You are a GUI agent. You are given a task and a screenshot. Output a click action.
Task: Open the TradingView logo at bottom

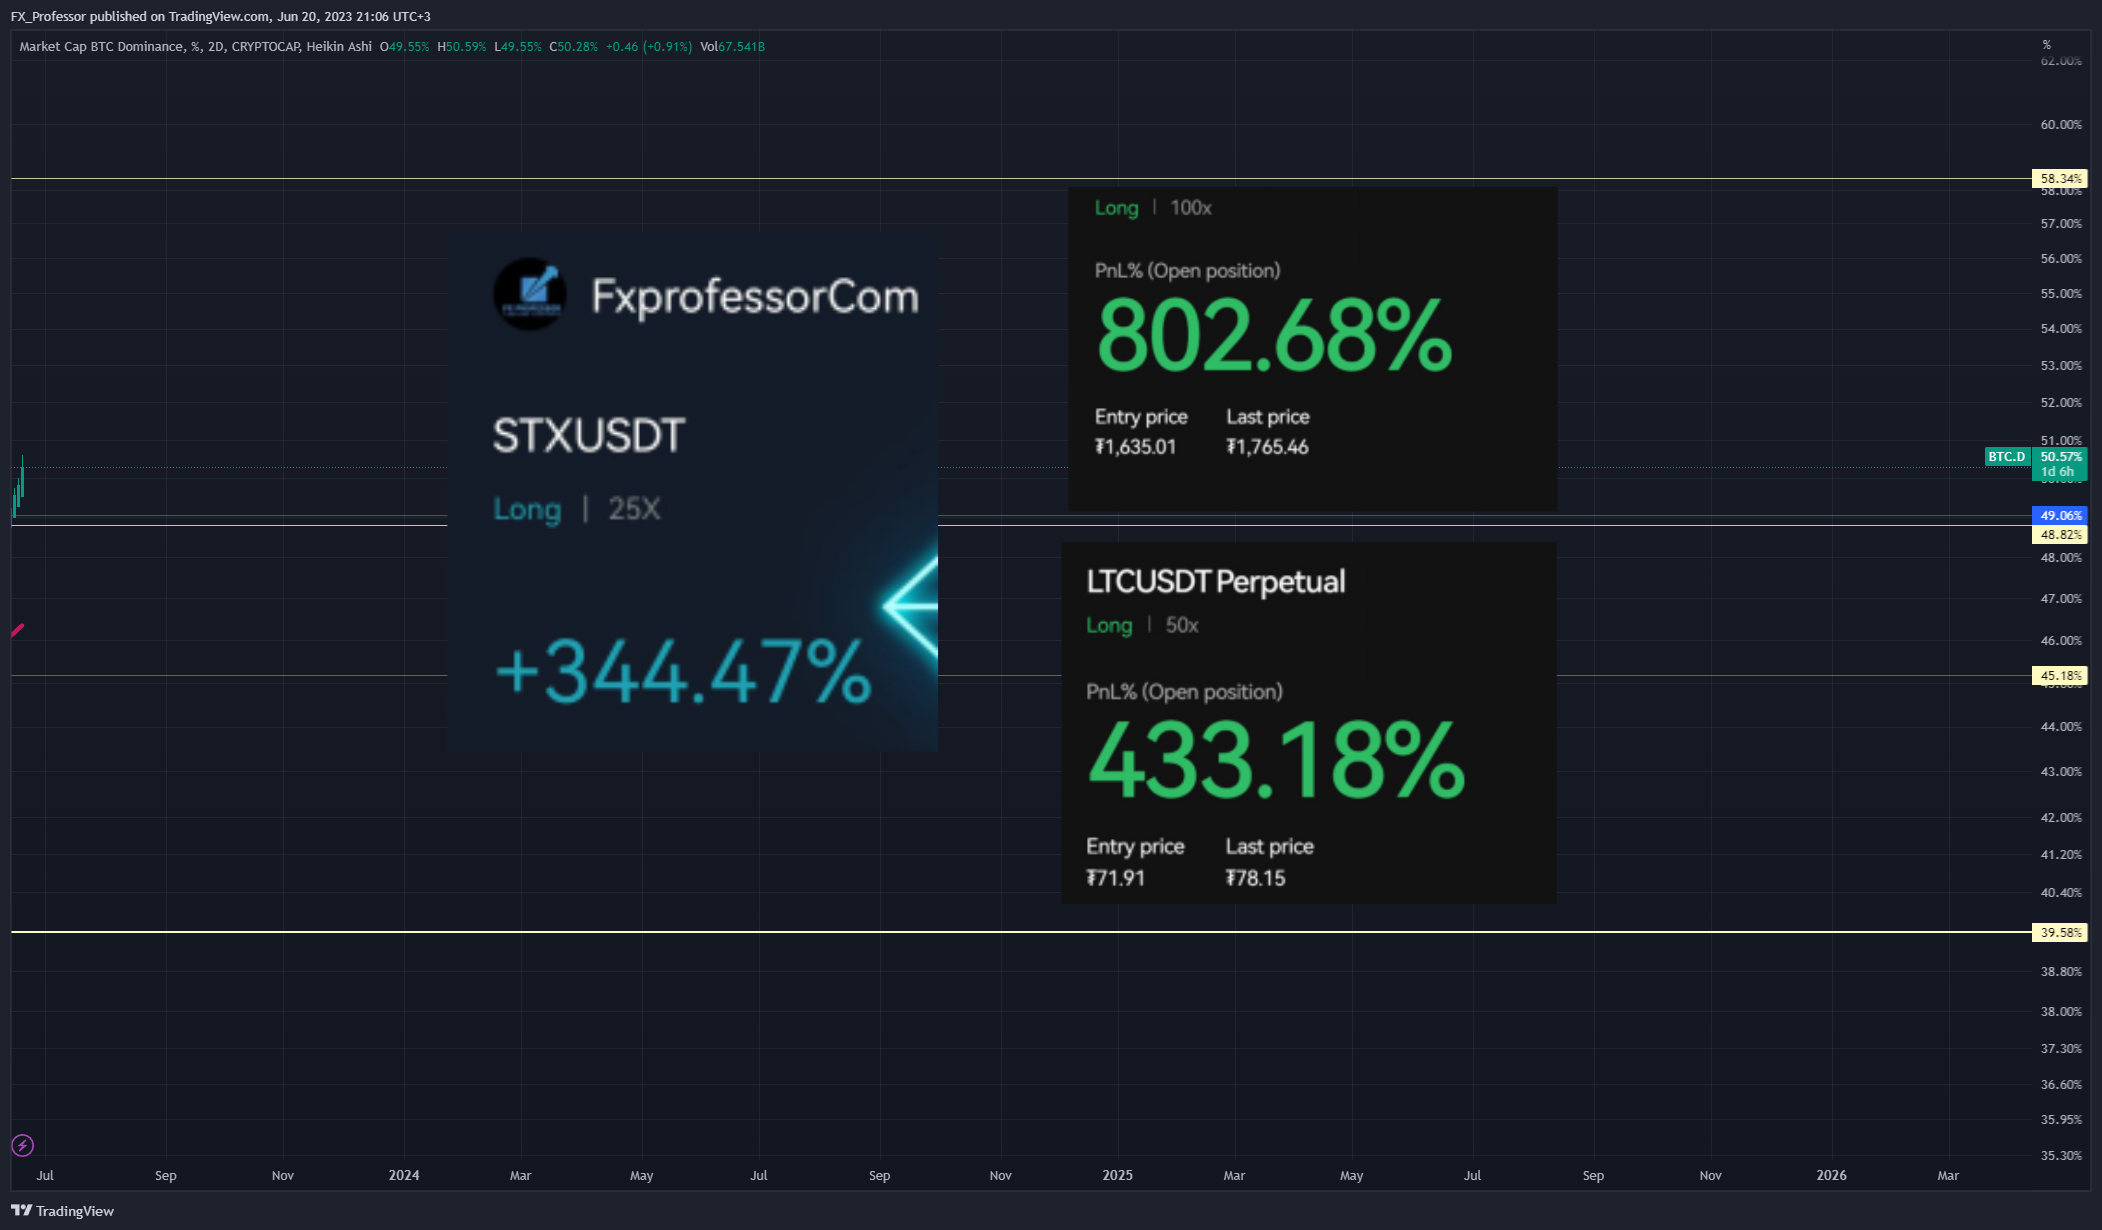(x=62, y=1211)
